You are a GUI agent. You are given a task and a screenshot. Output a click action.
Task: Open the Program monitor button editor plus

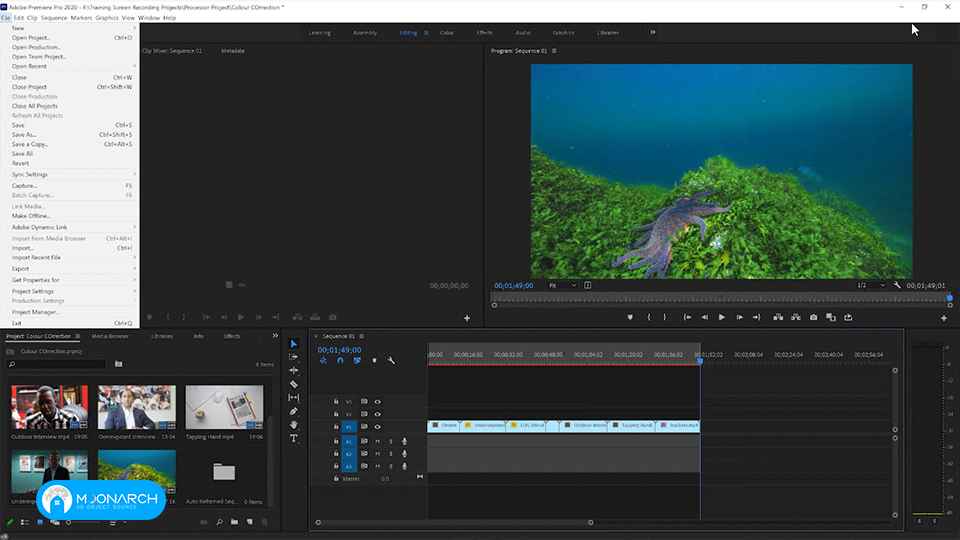[x=943, y=318]
